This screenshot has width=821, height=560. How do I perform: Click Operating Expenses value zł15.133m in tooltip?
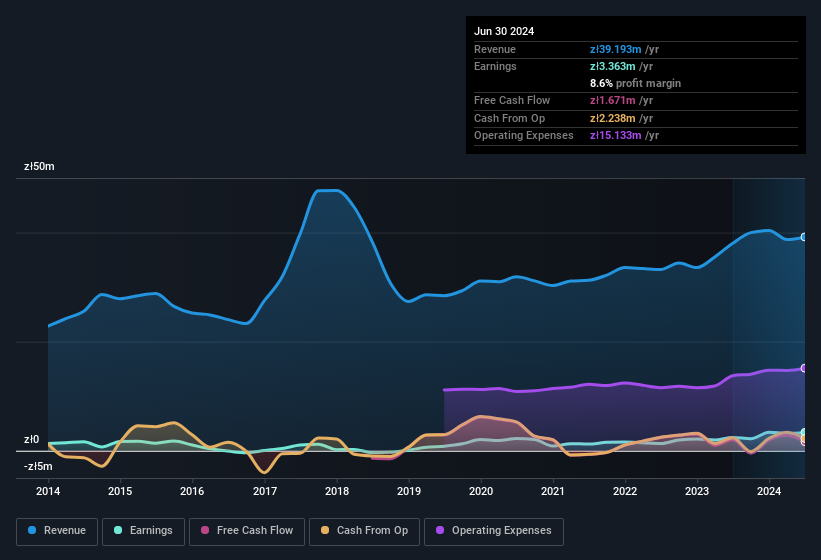coord(616,135)
